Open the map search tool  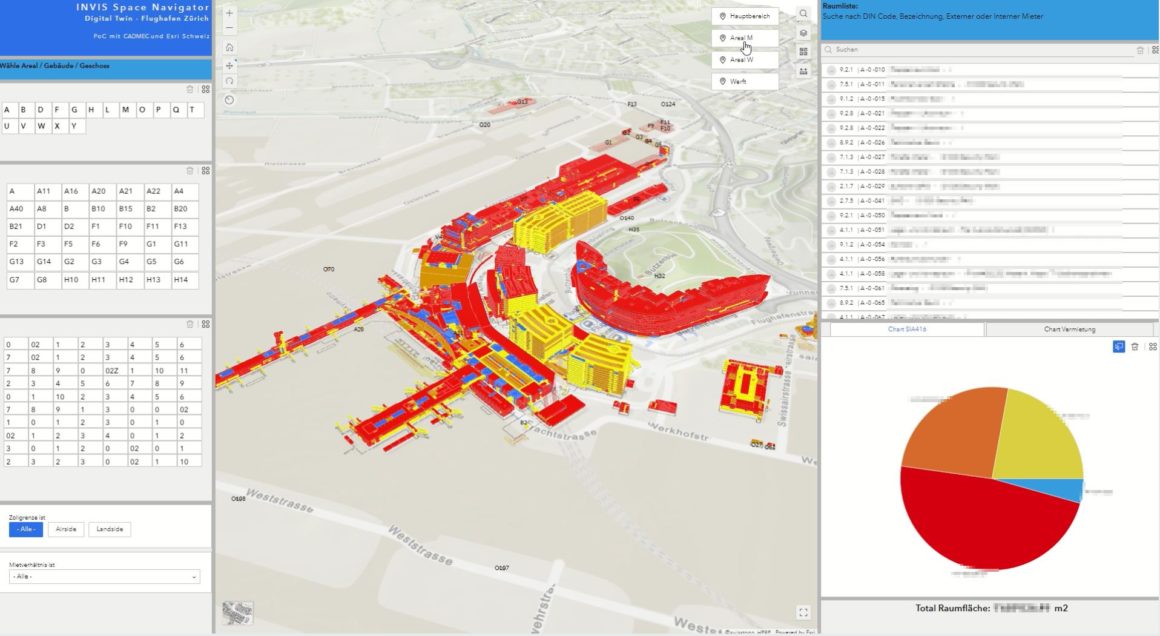pos(804,14)
